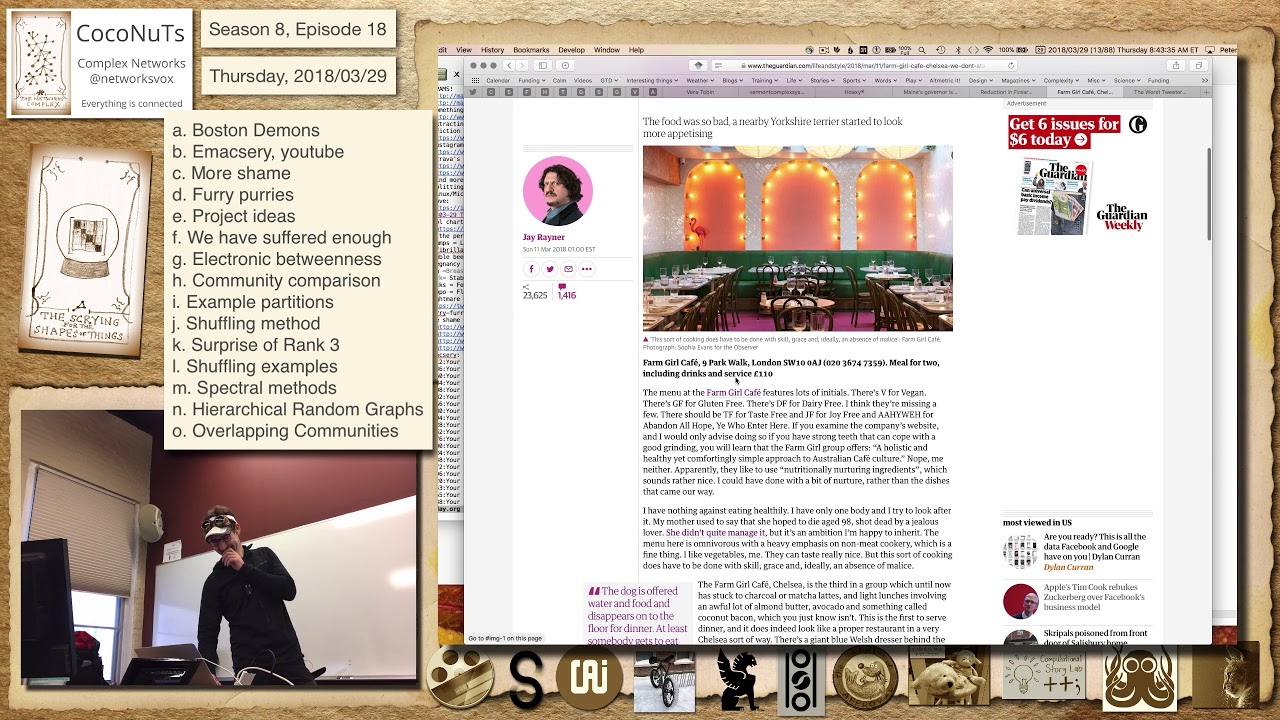Share article via Twitter icon
The height and width of the screenshot is (720, 1280).
tap(549, 269)
